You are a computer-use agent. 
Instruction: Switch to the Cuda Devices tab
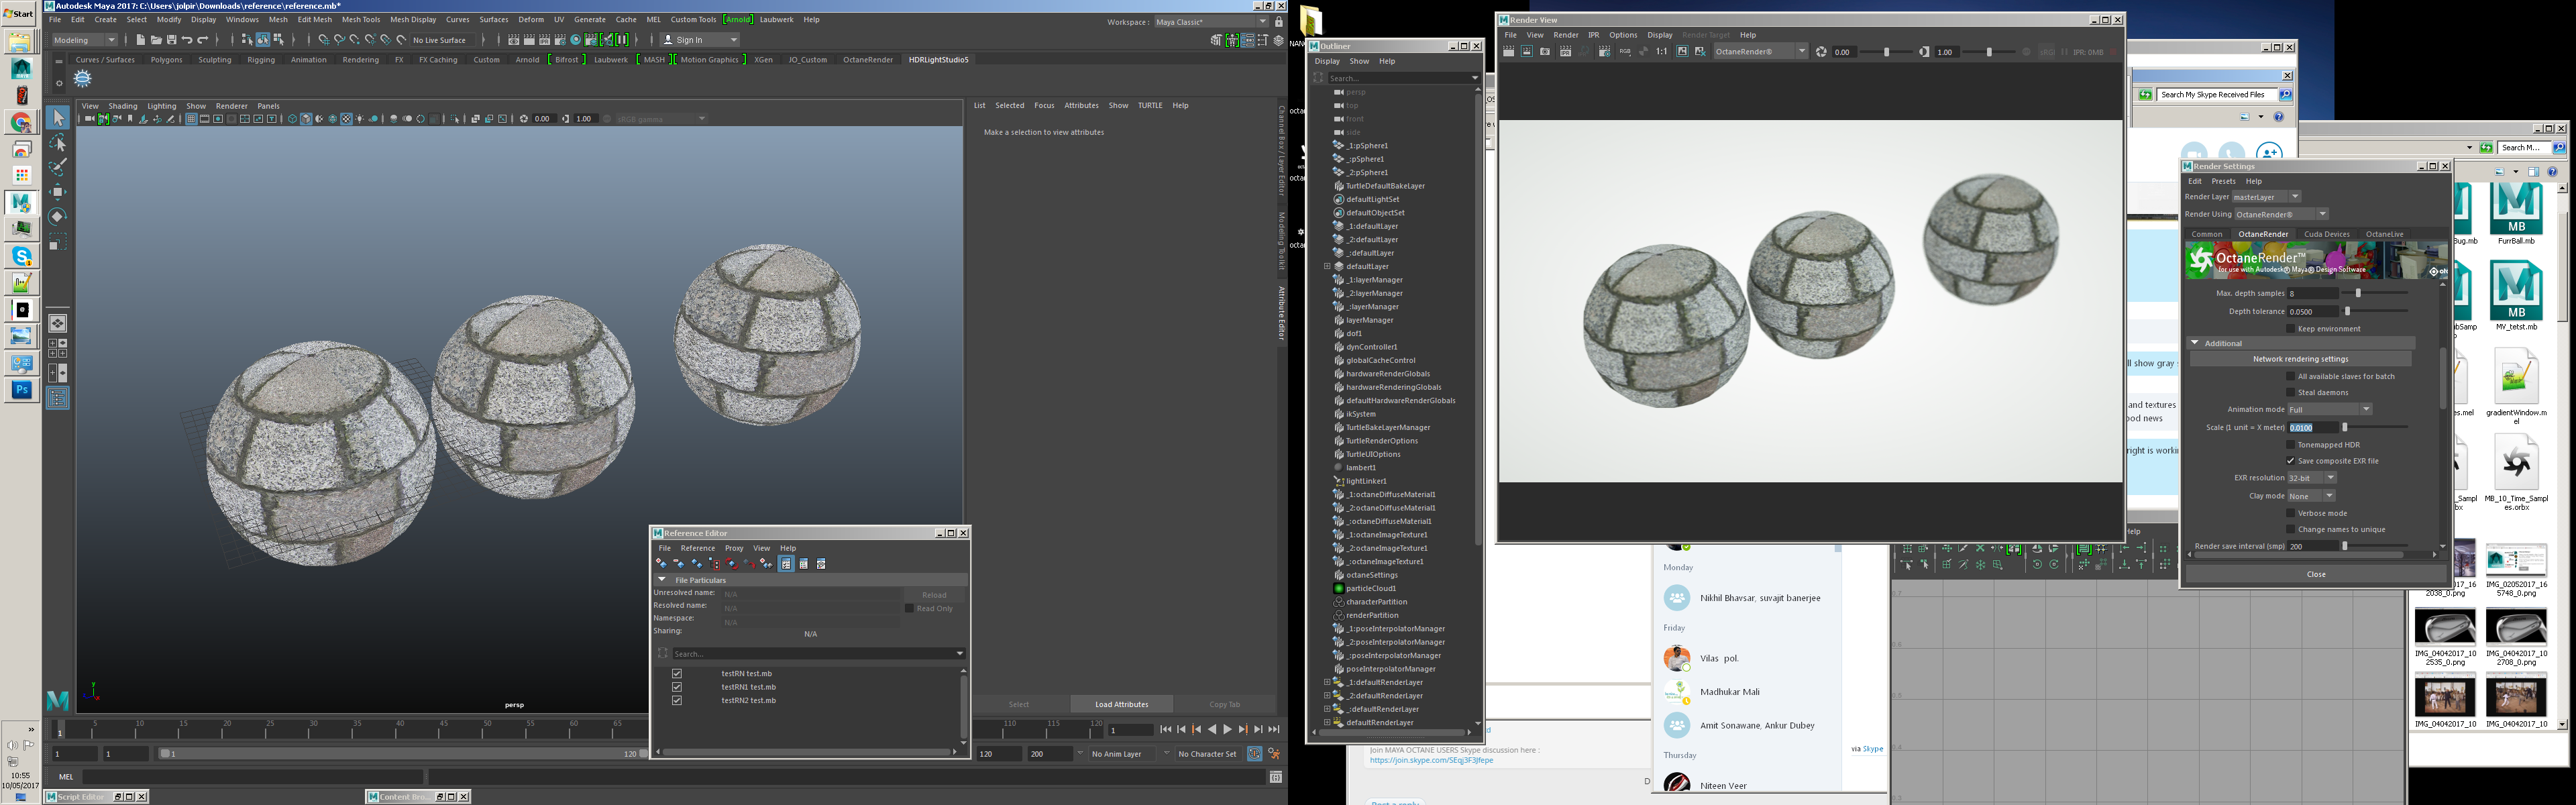pyautogui.click(x=2326, y=234)
